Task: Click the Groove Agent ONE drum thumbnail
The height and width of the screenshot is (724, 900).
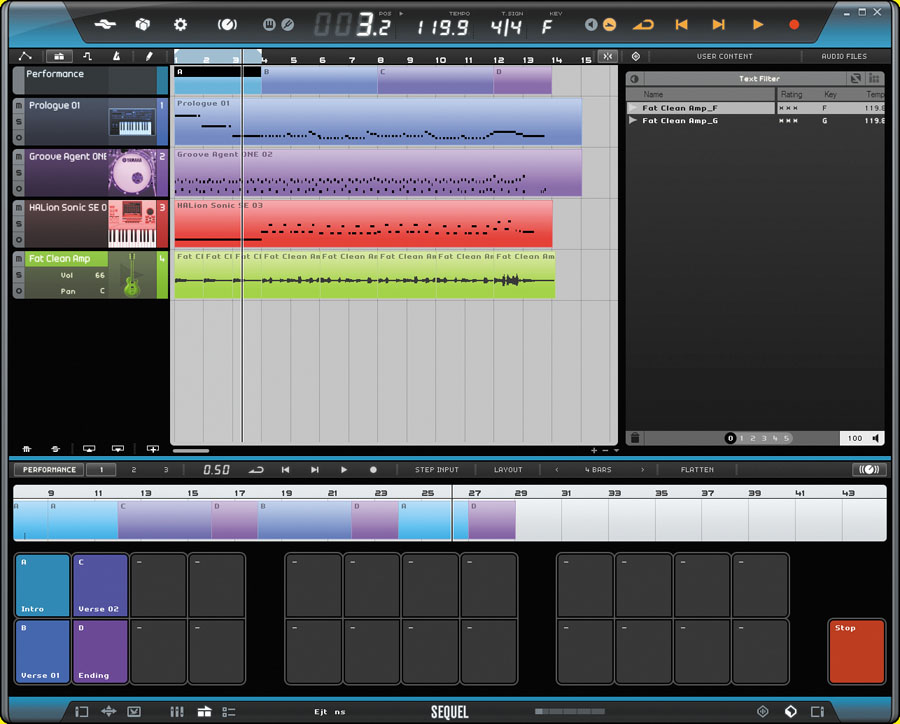Action: point(131,172)
